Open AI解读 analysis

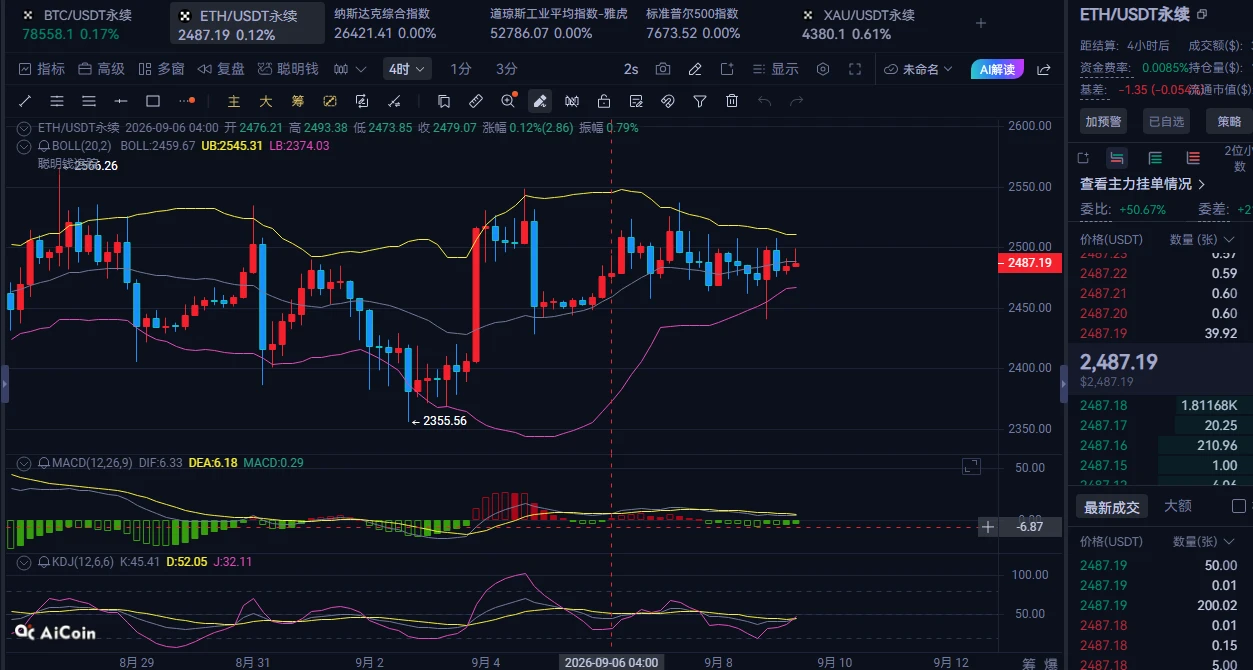(997, 69)
